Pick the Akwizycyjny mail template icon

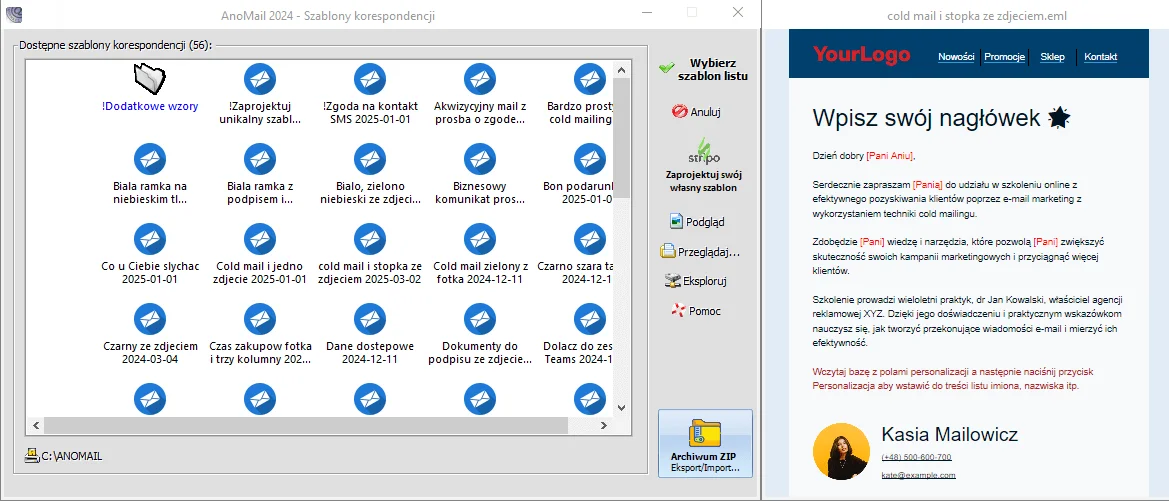click(480, 78)
